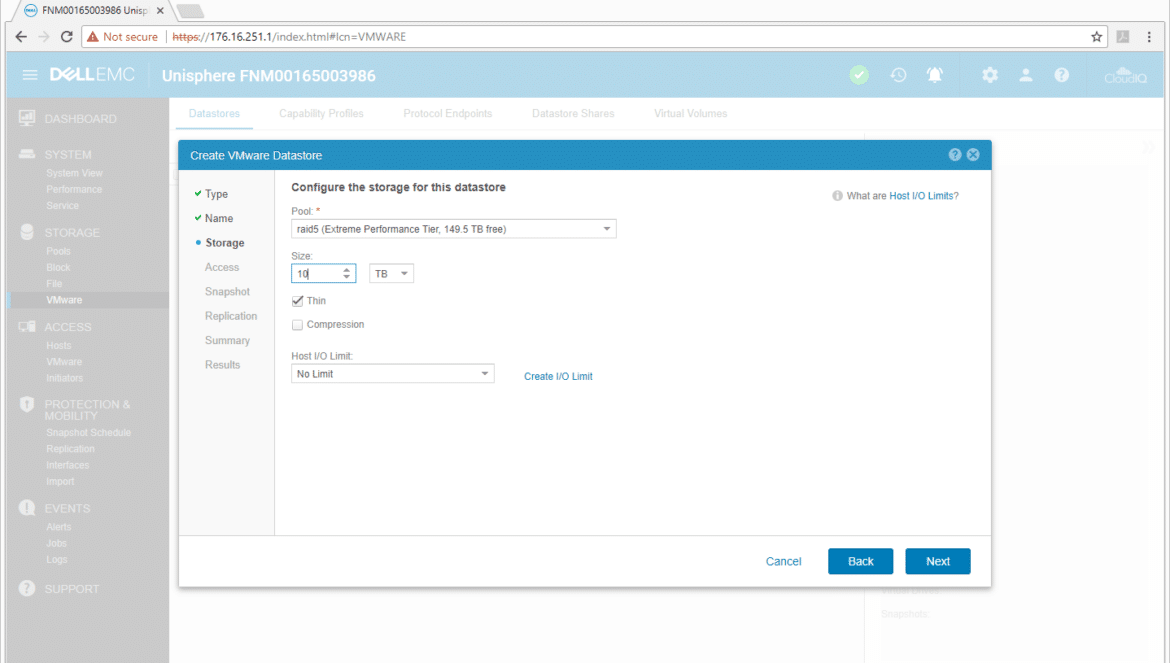Click the Access sidebar section icon
Image resolution: width=1170 pixels, height=663 pixels.
coord(27,327)
